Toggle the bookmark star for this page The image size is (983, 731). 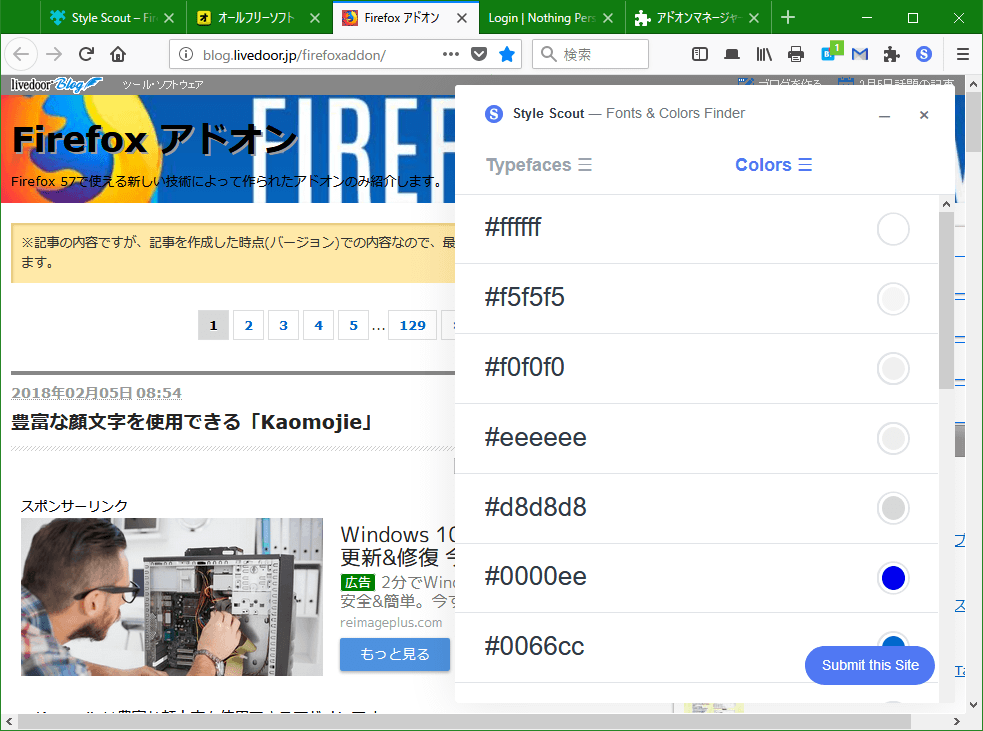[x=507, y=55]
